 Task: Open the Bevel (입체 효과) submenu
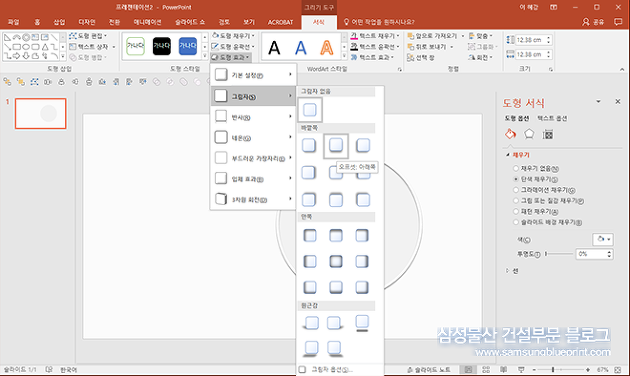[253, 179]
